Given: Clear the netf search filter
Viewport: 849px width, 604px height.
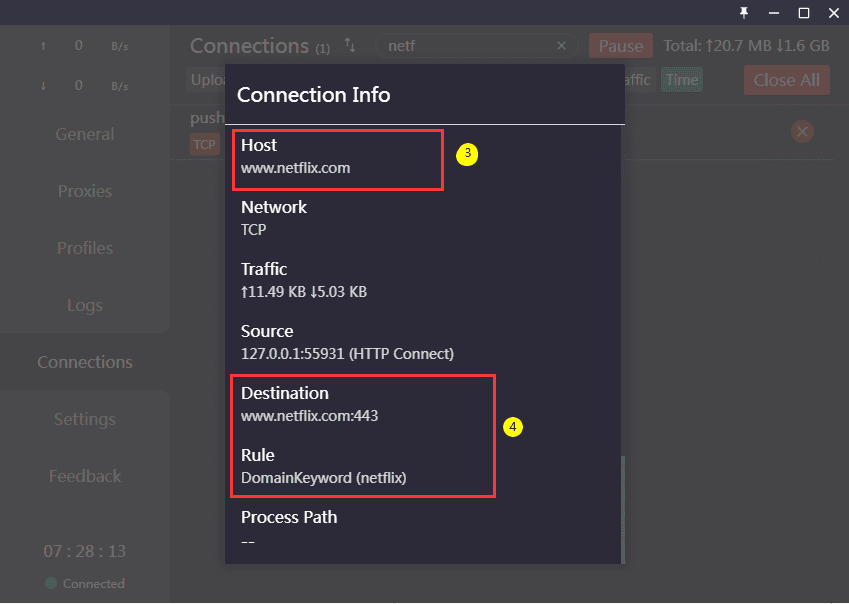Looking at the screenshot, I should [x=561, y=46].
